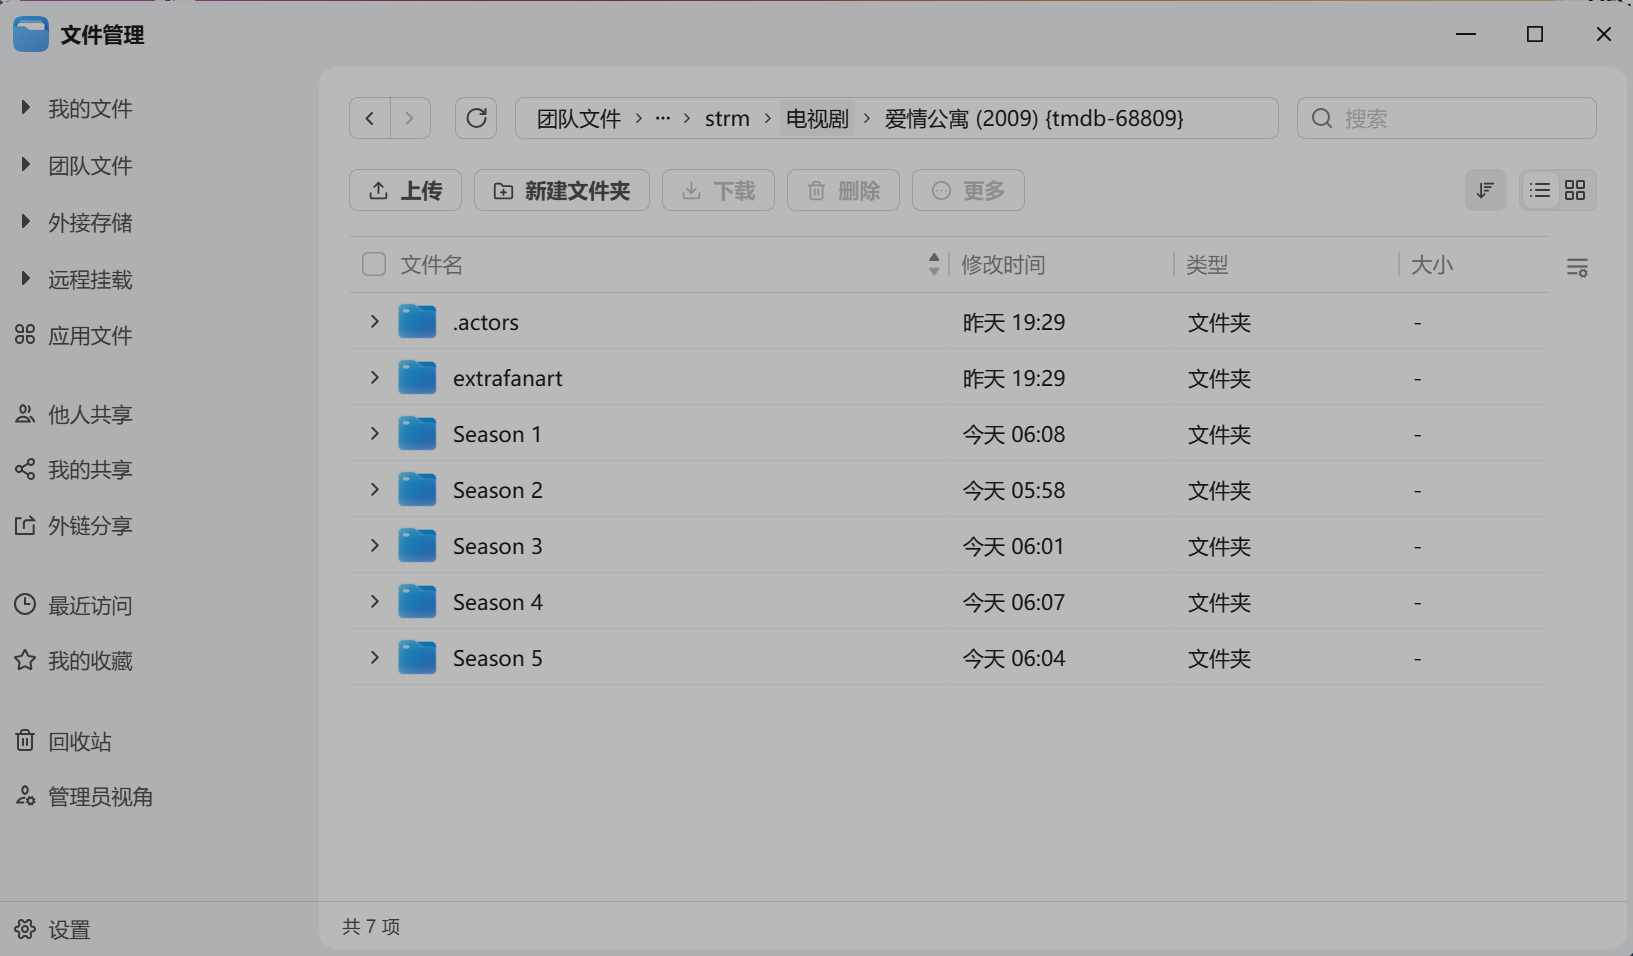1633x956 pixels.
Task: Open the sort order icon
Action: pos(1486,190)
